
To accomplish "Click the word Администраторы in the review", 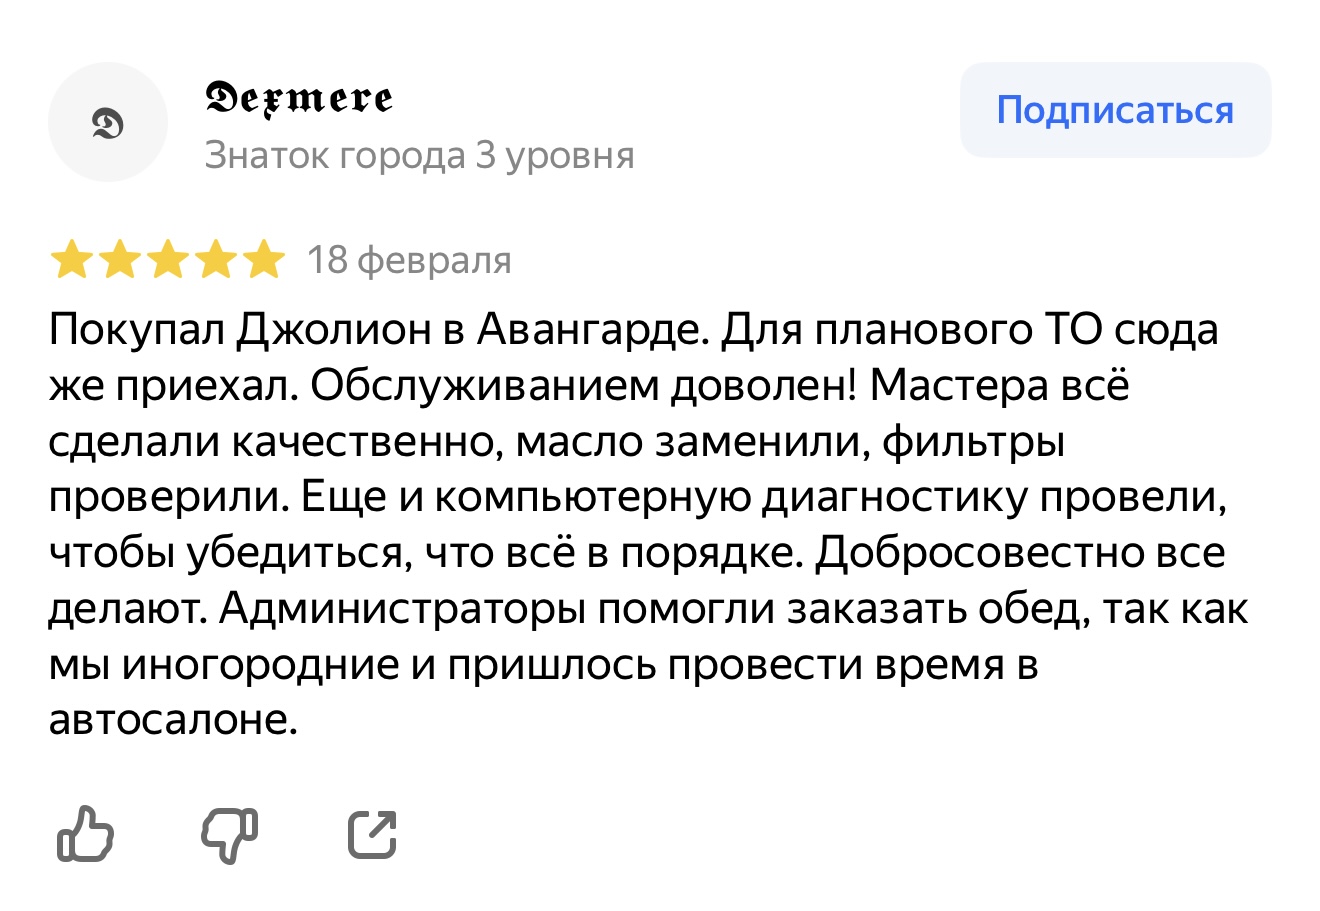I will [401, 609].
